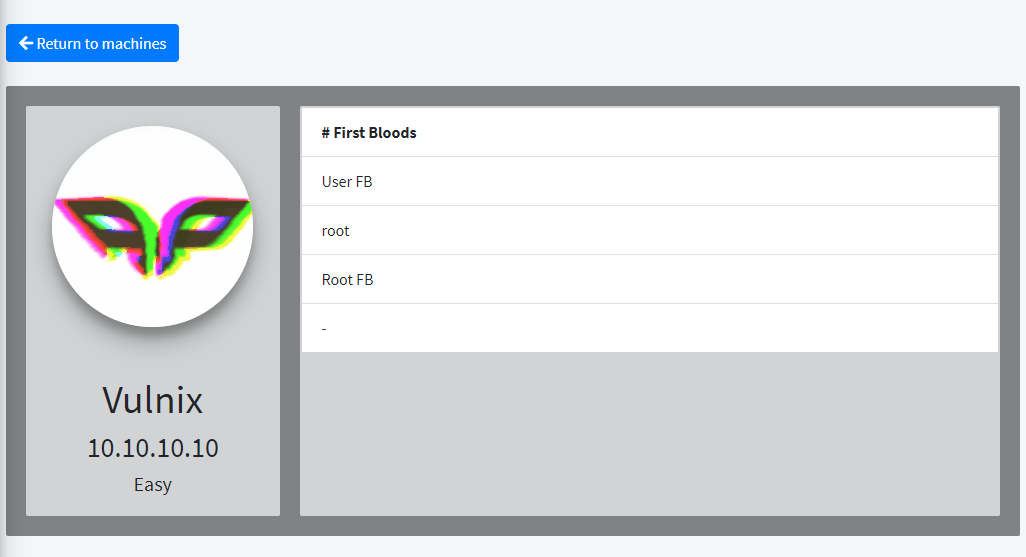The image size is (1026, 557).
Task: Click the Vulnix mask logo avatar
Action: [152, 226]
